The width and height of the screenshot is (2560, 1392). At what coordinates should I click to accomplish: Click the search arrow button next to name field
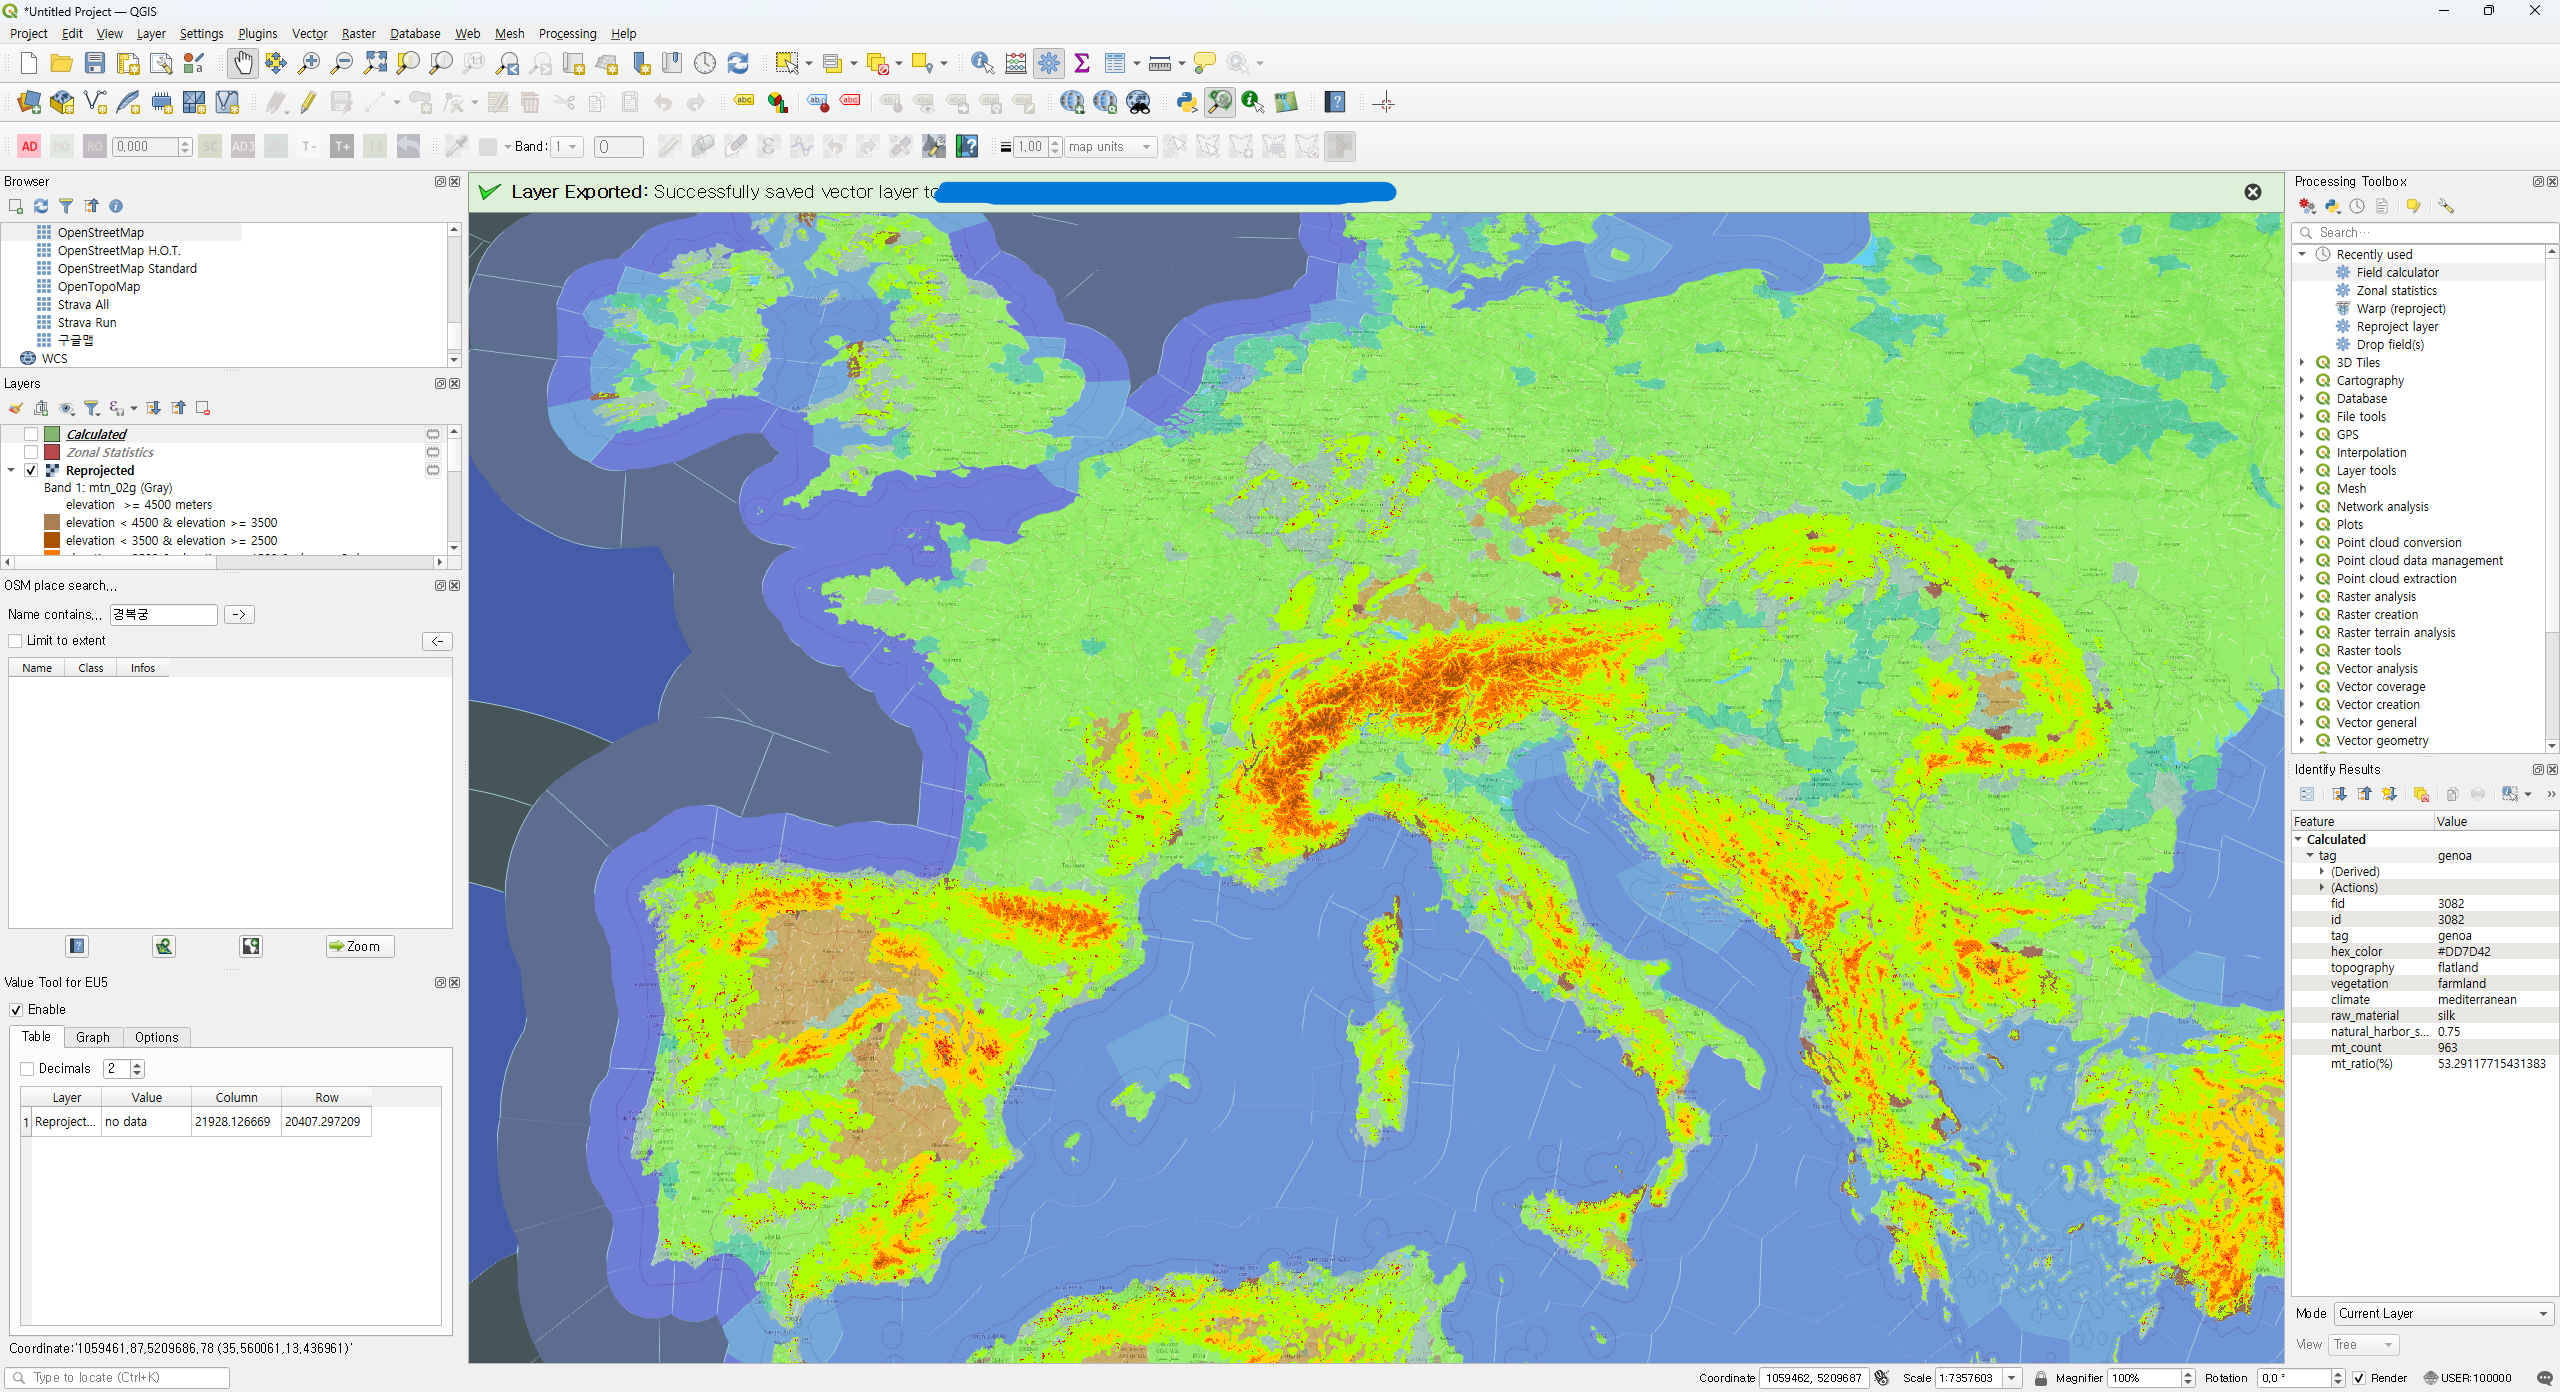coord(239,614)
